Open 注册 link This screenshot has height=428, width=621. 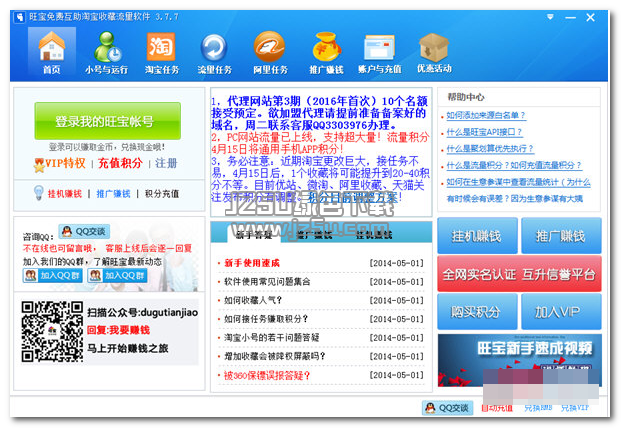(x=166, y=163)
